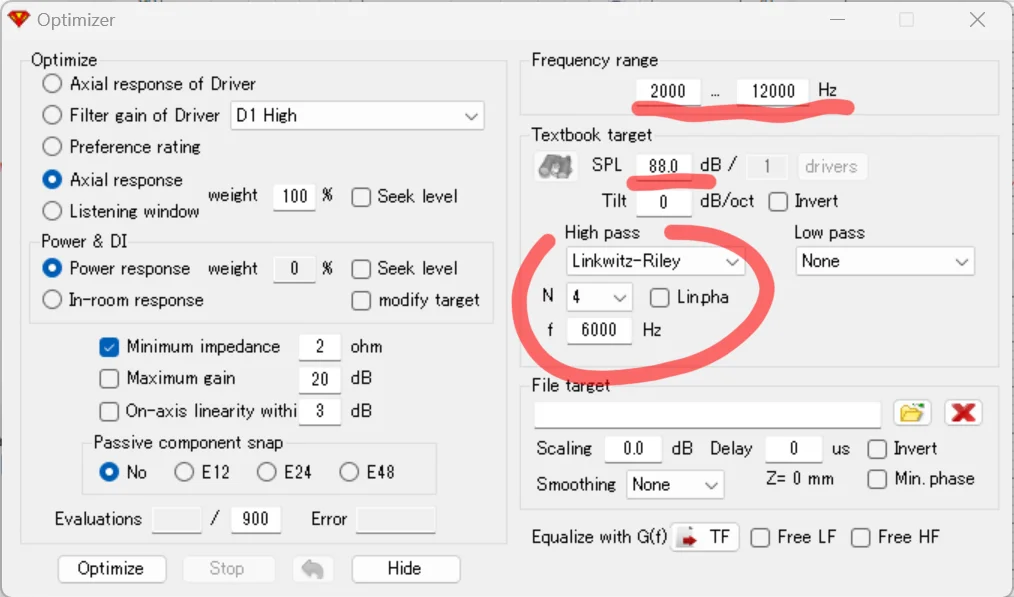
Task: Select the Preference rating radio option
Action: tap(53, 147)
